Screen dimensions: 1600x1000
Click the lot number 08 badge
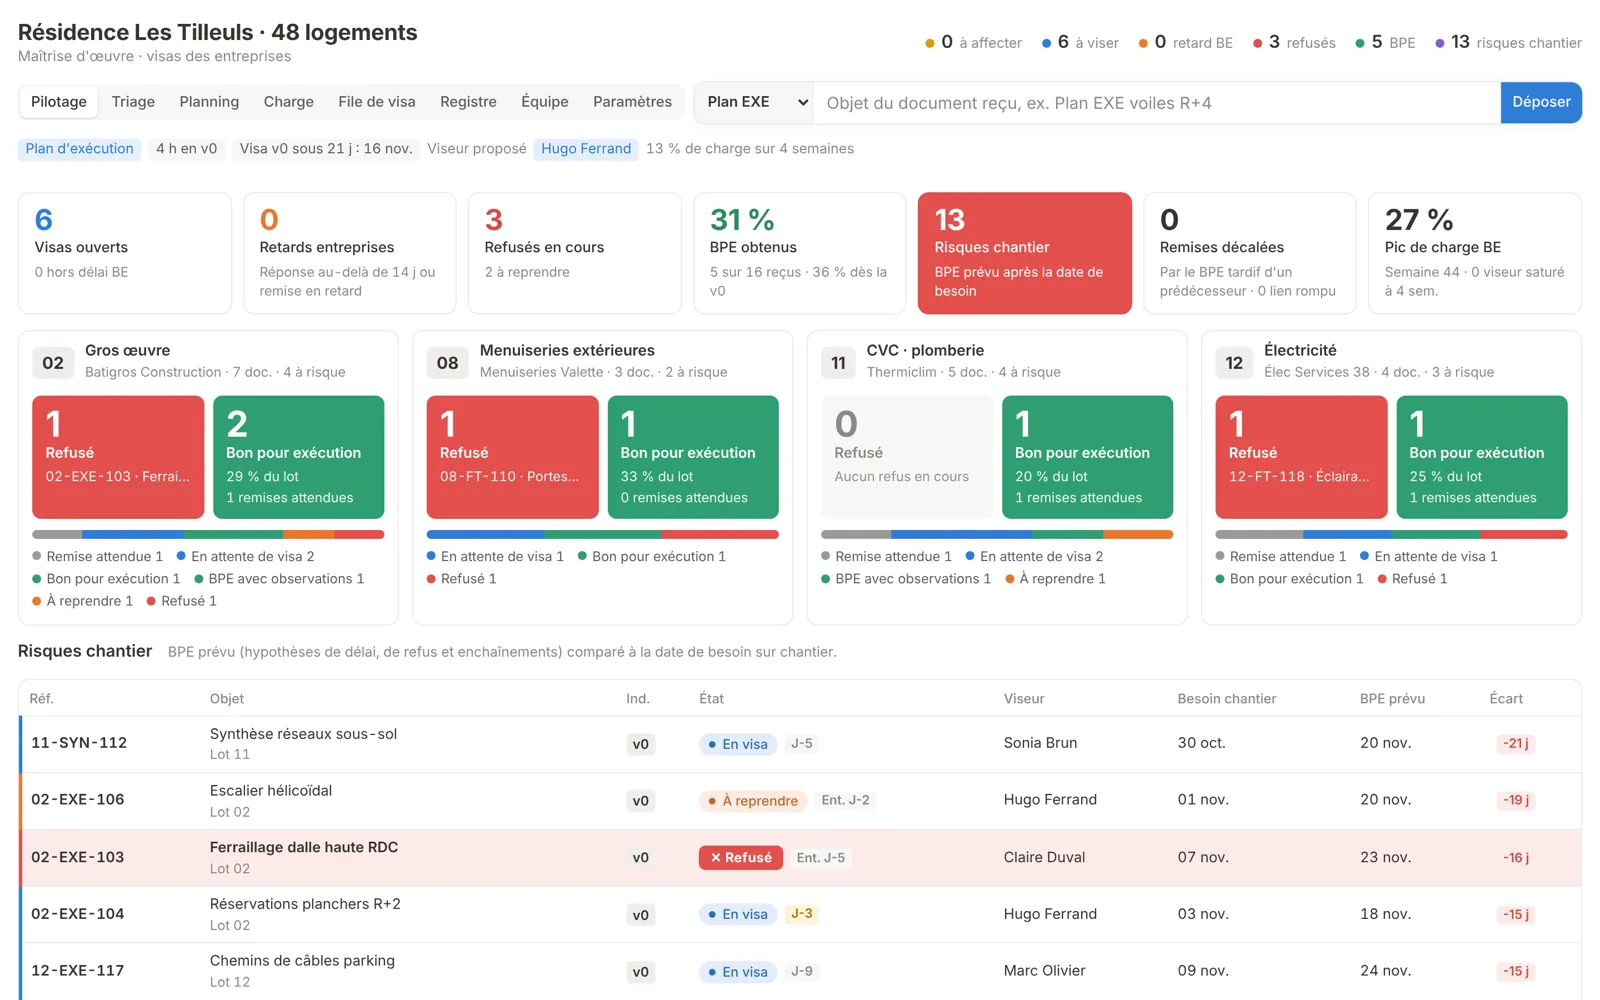tap(447, 363)
